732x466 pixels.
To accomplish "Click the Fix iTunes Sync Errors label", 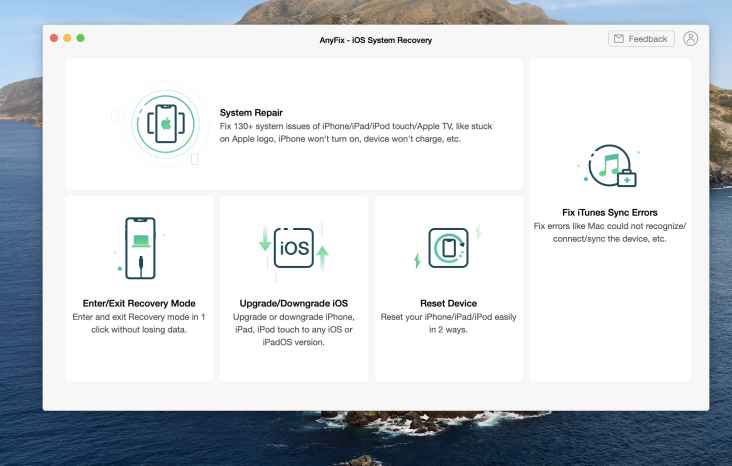I will [609, 212].
